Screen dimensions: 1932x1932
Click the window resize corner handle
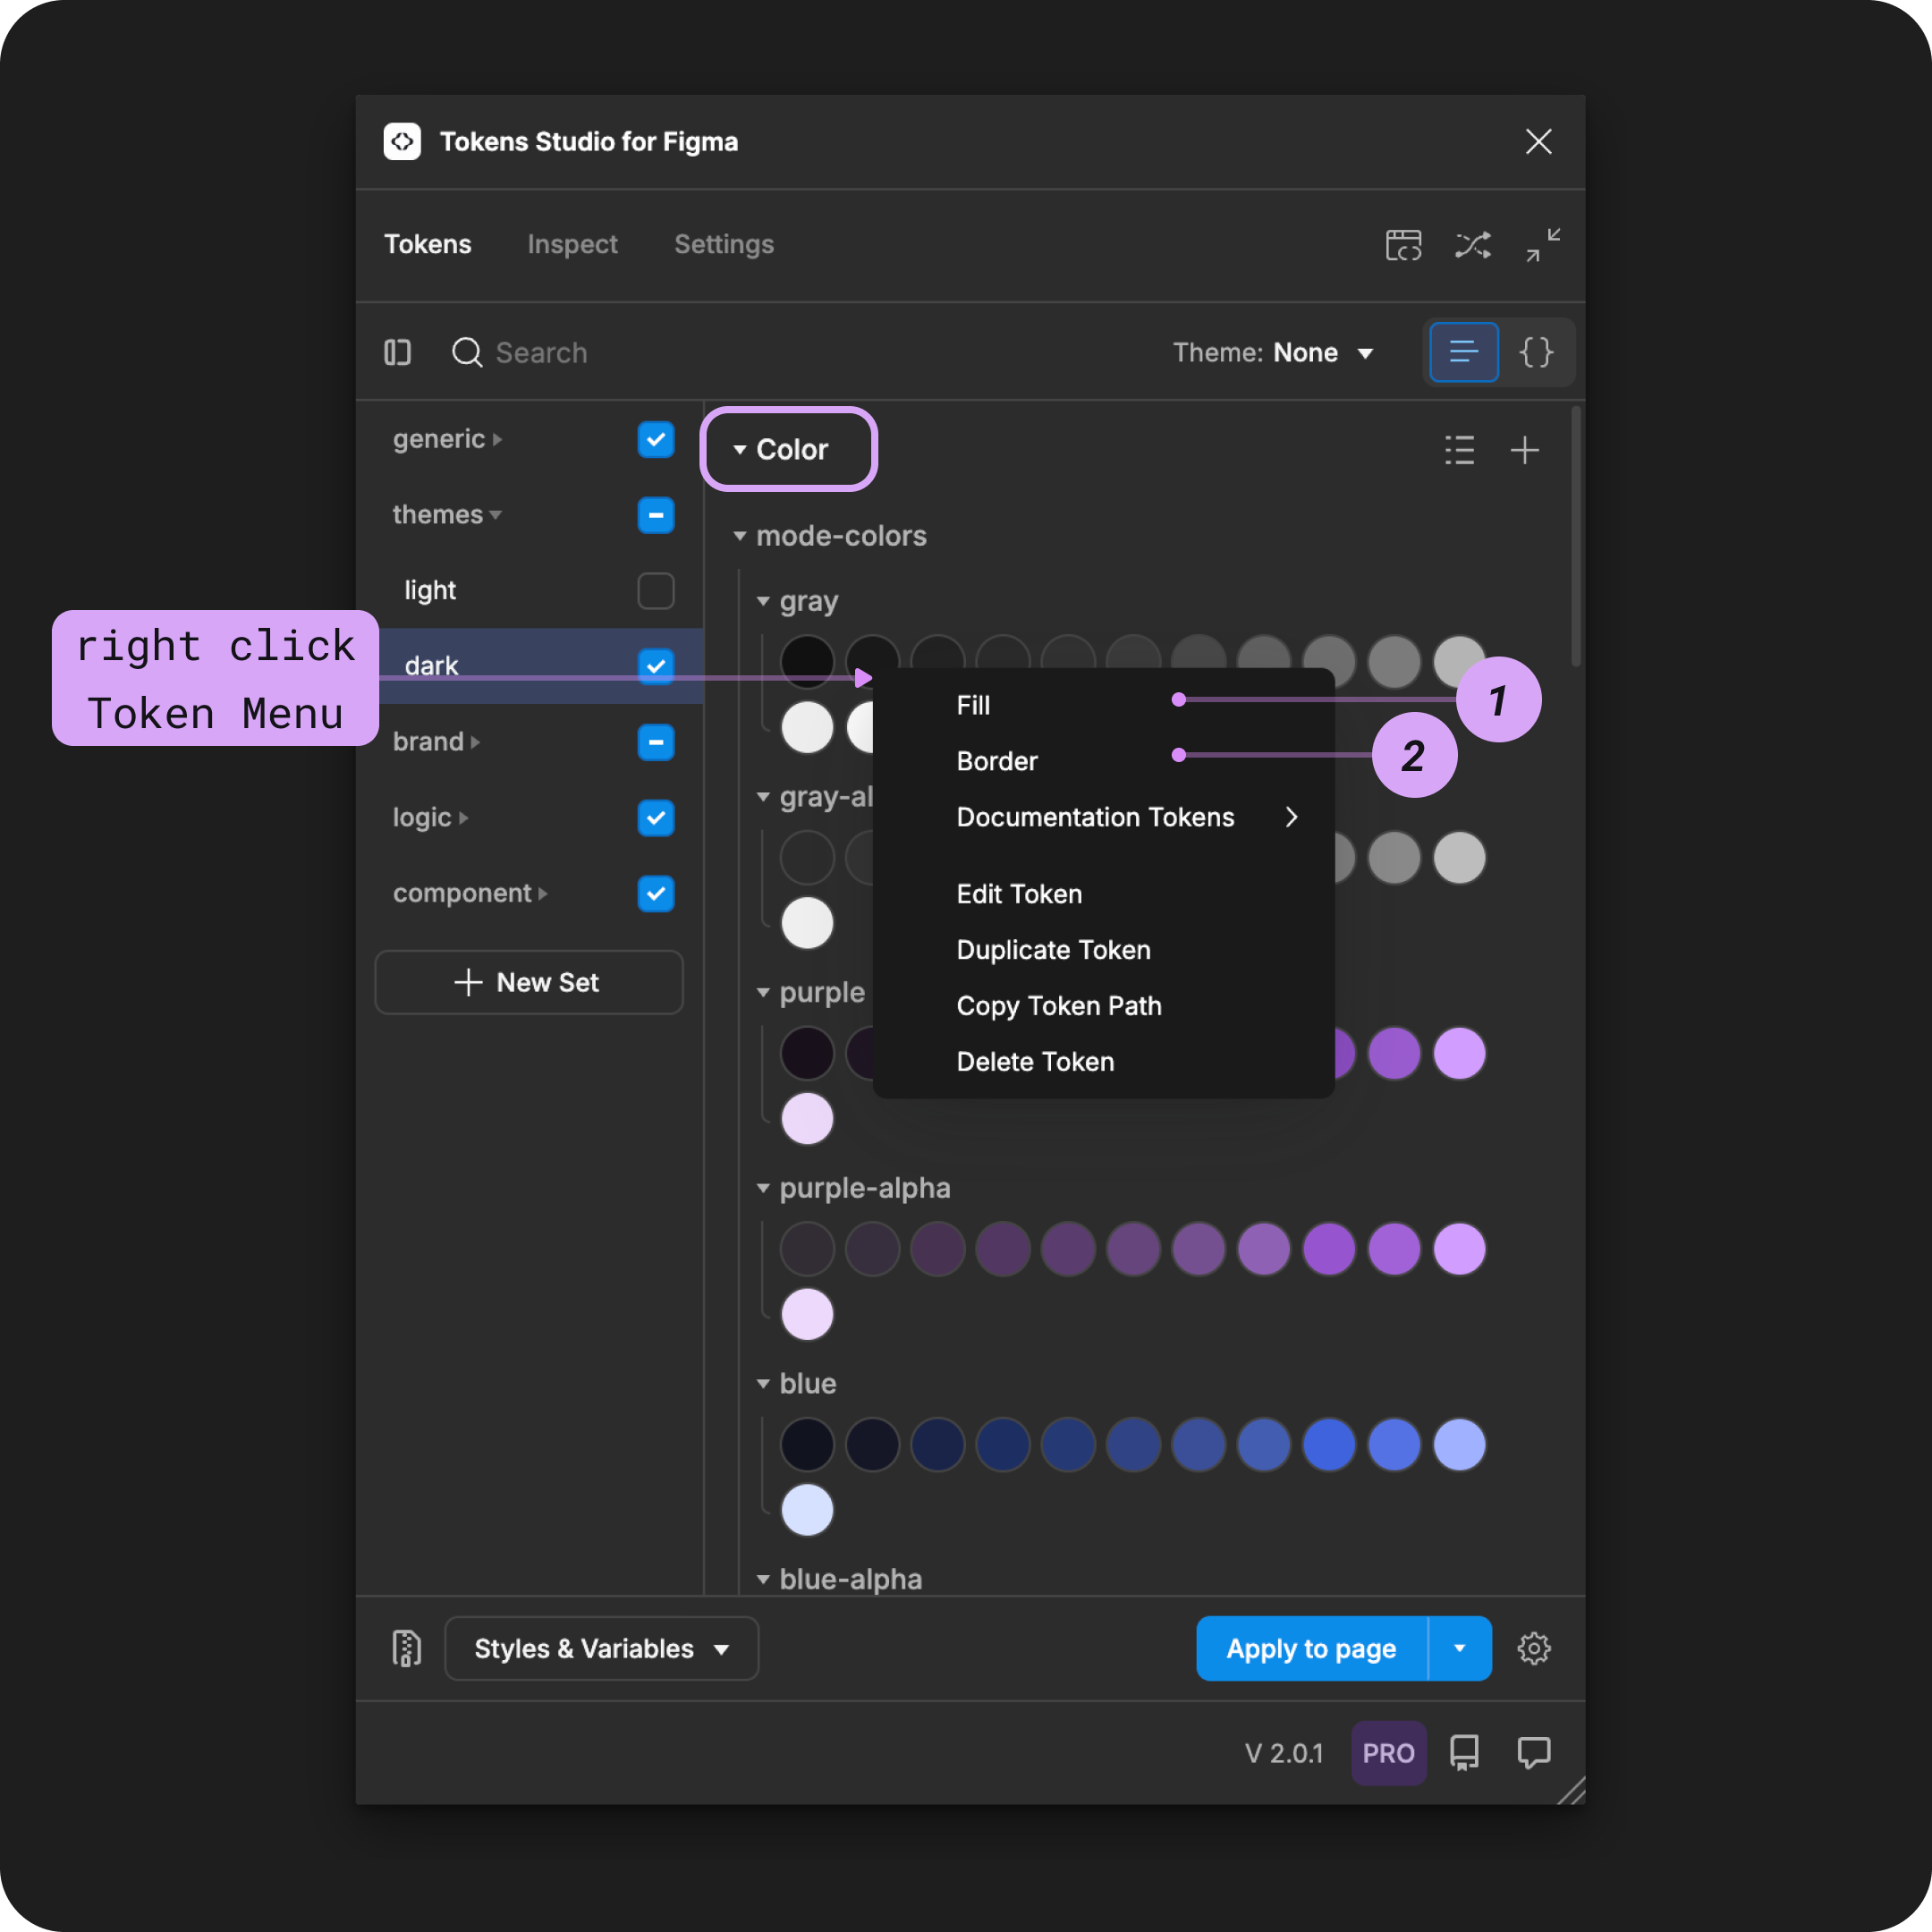[1571, 1790]
